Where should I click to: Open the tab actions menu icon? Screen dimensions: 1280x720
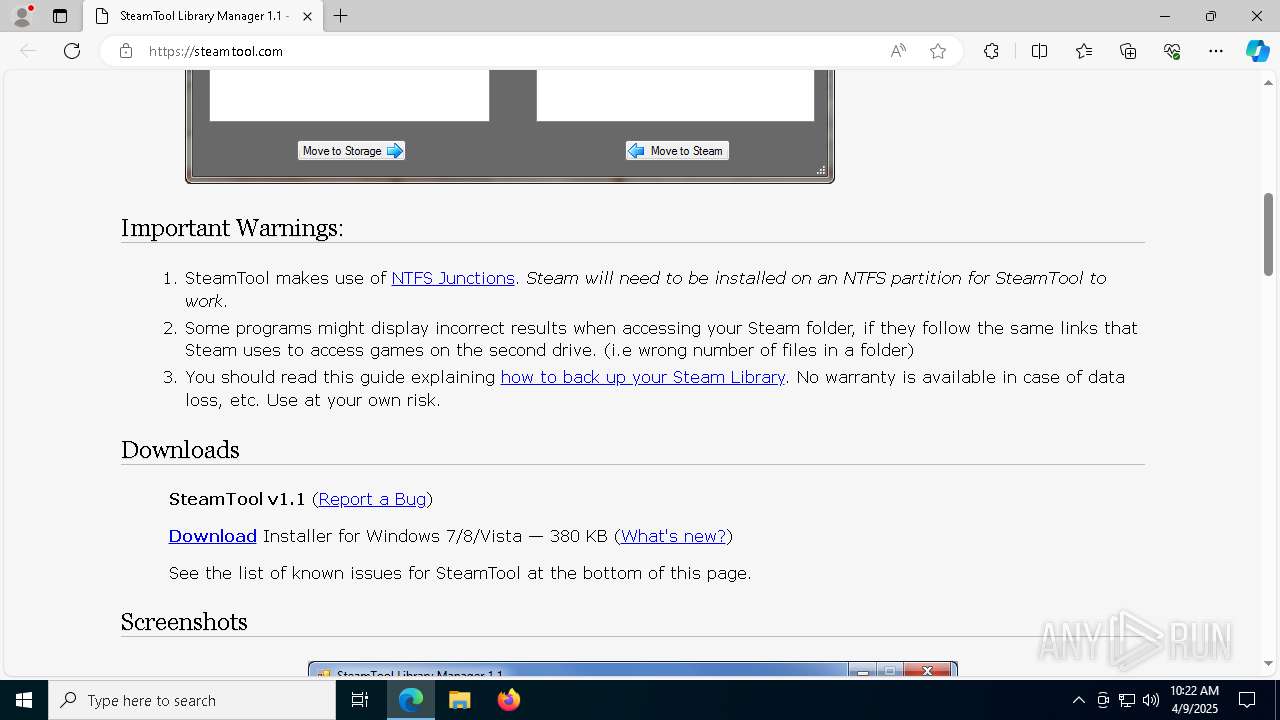[60, 16]
